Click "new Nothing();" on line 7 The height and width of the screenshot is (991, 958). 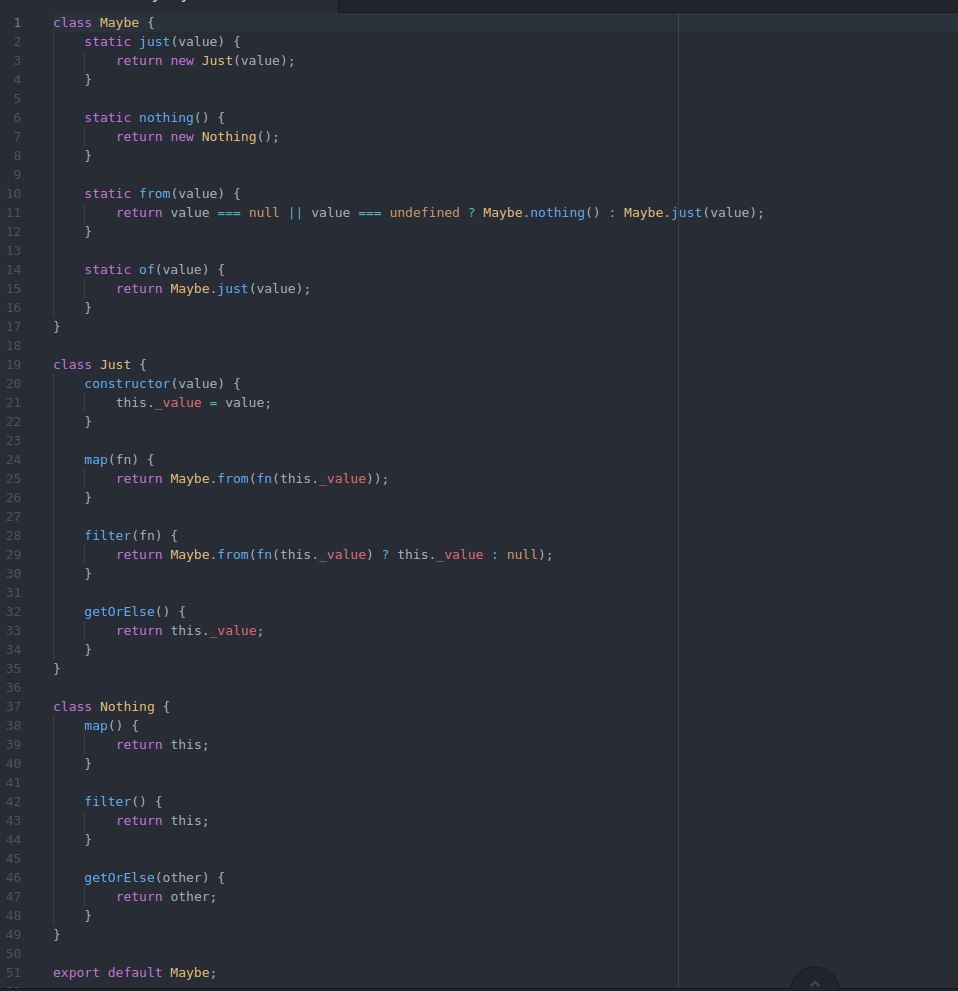point(224,137)
